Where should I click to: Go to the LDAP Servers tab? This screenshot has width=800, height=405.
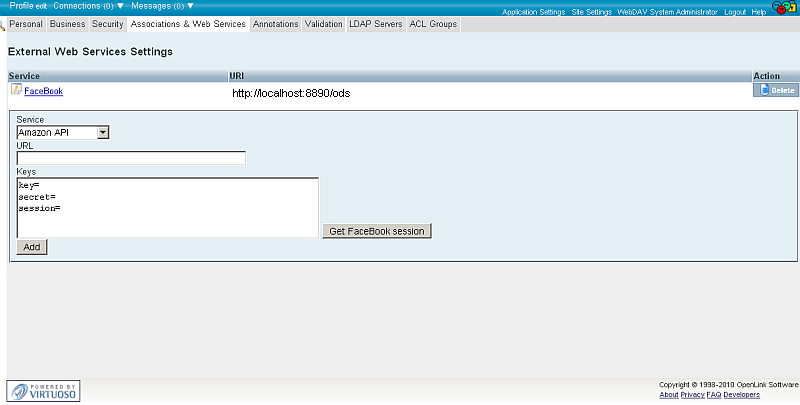[375, 24]
